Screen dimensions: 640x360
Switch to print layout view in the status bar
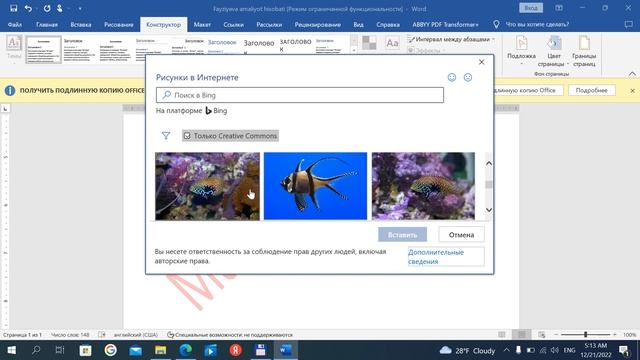tap(521, 335)
